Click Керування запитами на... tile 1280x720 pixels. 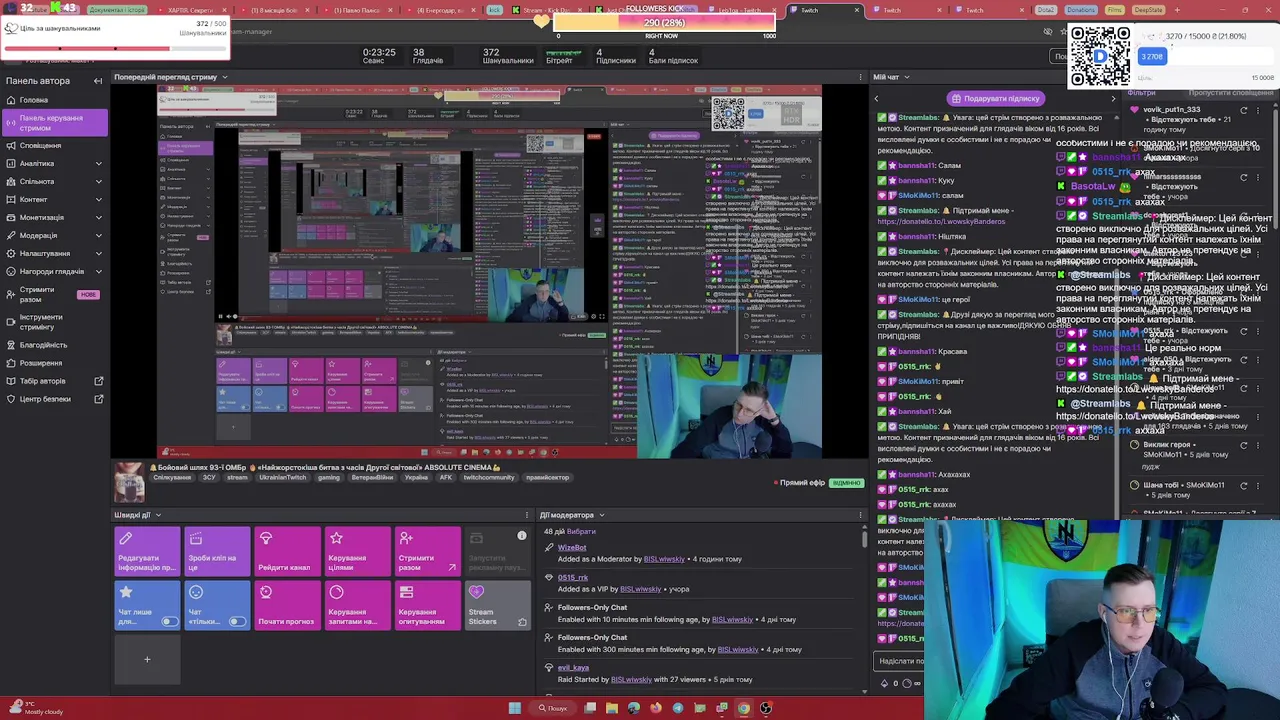(x=357, y=605)
